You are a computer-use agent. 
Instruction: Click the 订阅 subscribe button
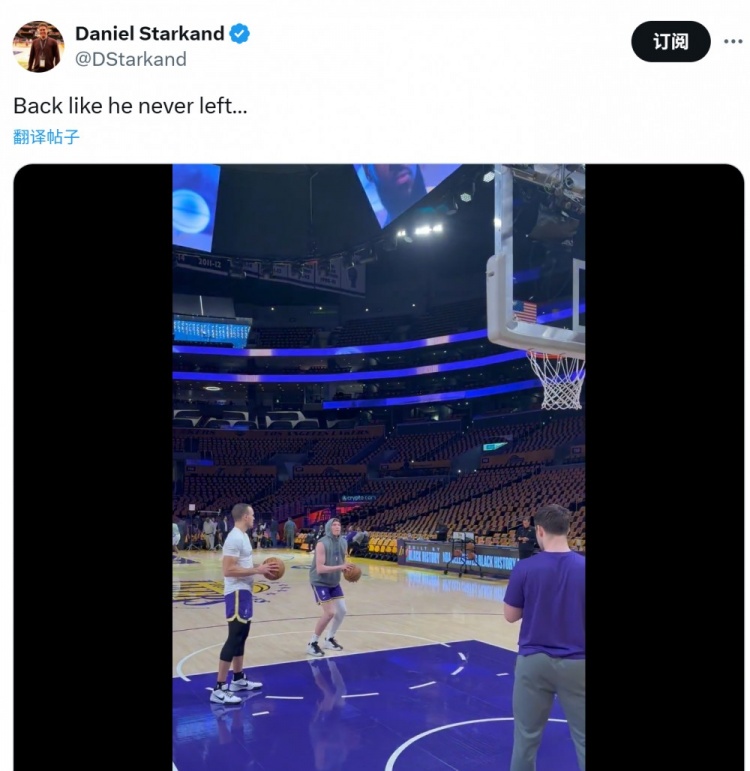click(670, 41)
